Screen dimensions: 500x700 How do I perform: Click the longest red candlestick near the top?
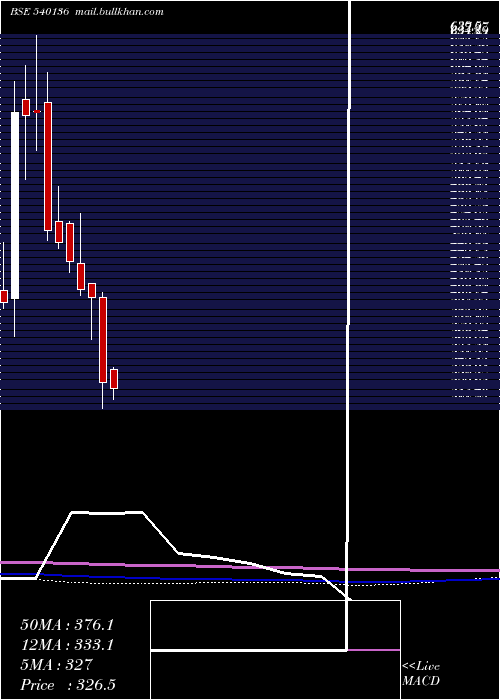pyautogui.click(x=48, y=167)
